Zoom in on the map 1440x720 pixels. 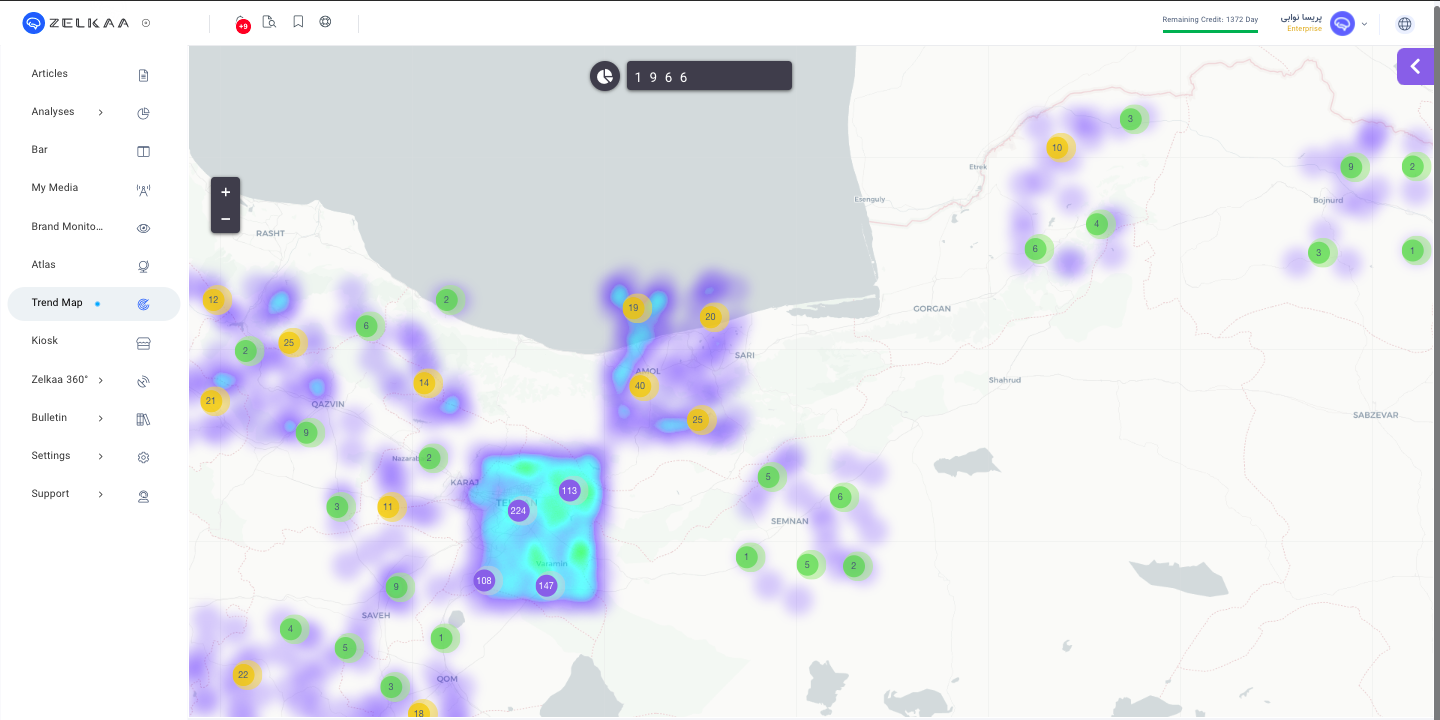point(225,192)
